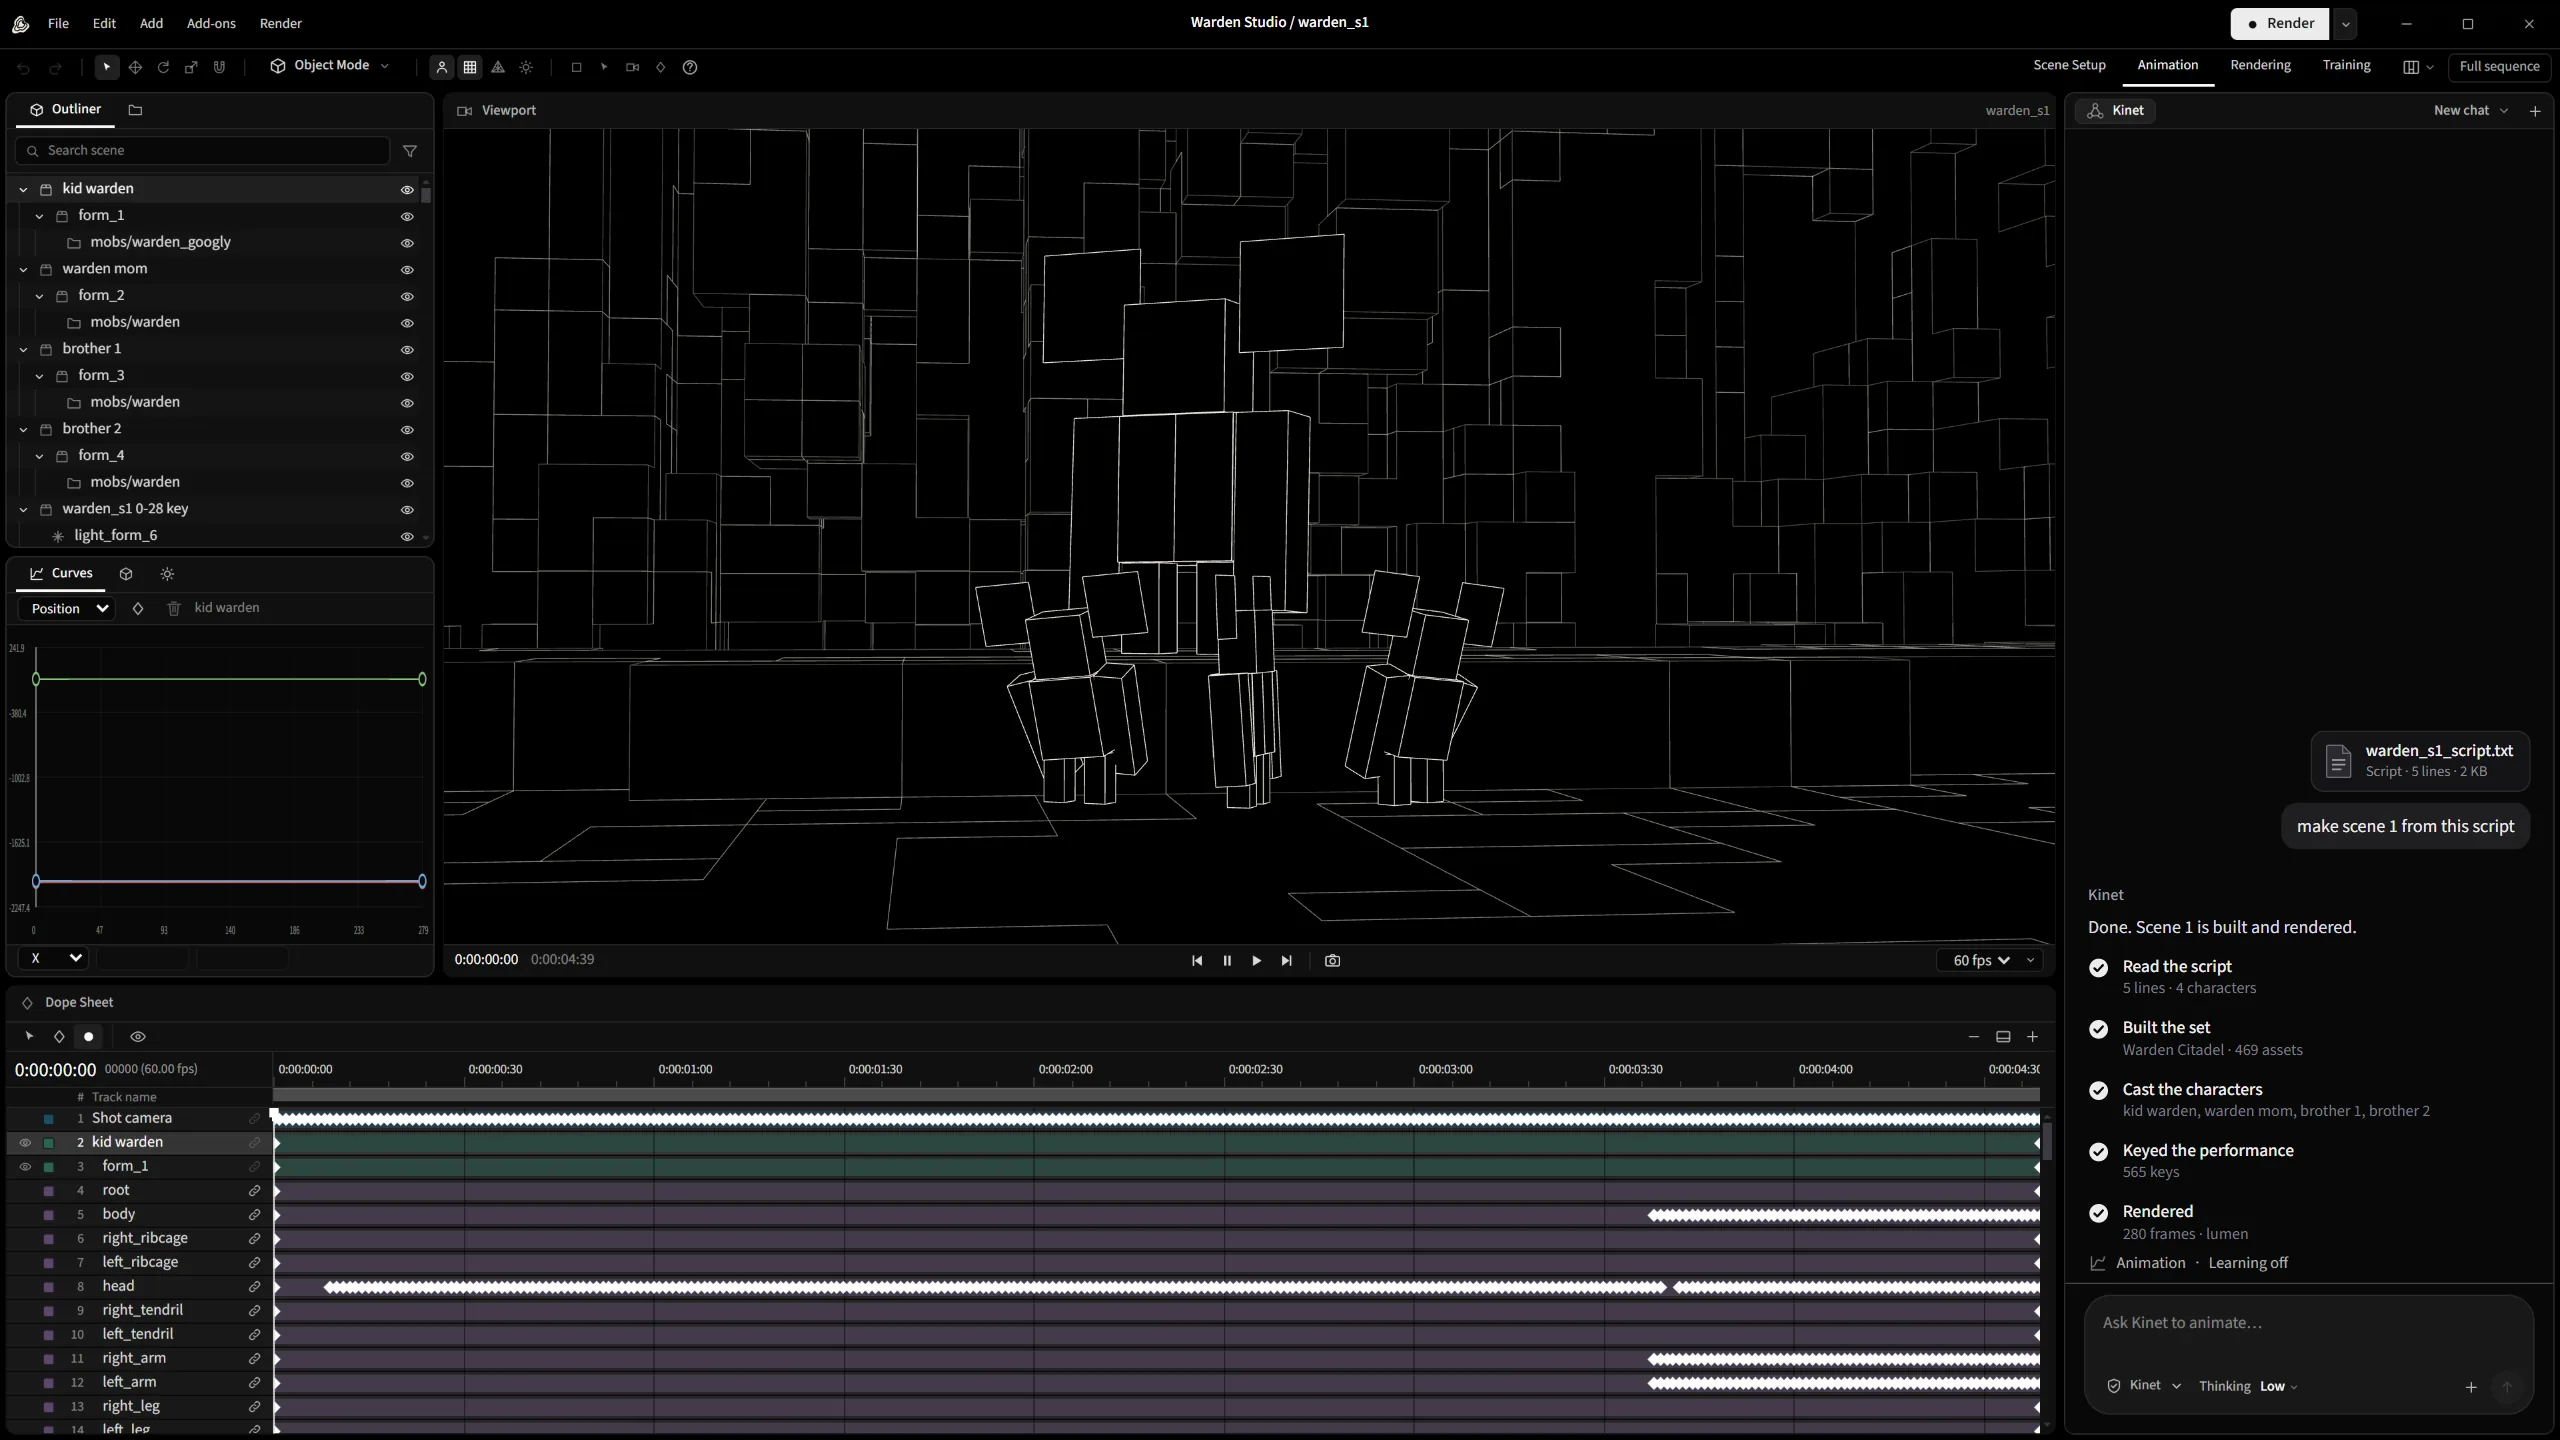Open the Object Mode dropdown
Image resolution: width=2560 pixels, height=1440 pixels.
click(330, 66)
